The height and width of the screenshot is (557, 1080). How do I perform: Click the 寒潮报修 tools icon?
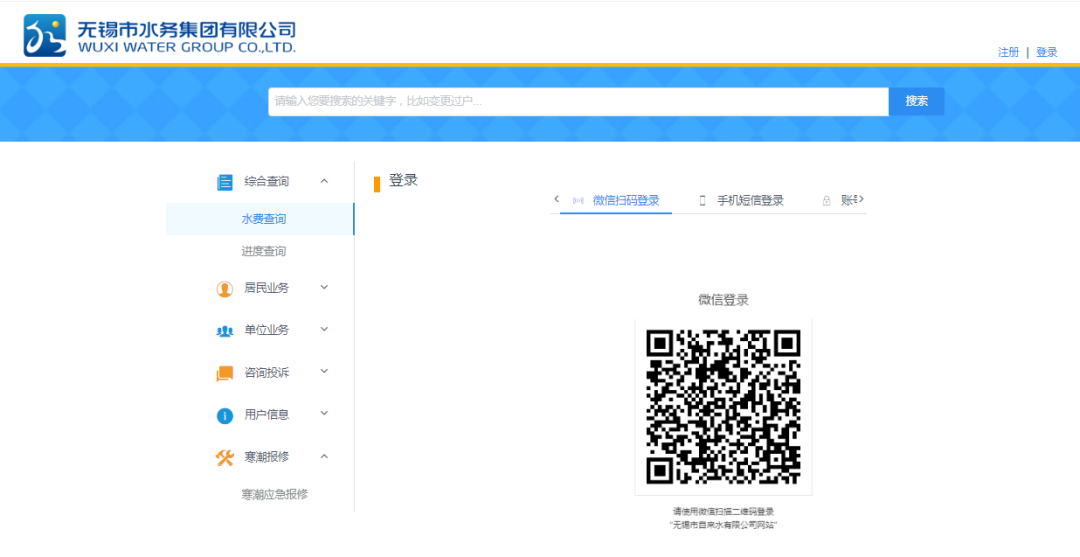[225, 457]
